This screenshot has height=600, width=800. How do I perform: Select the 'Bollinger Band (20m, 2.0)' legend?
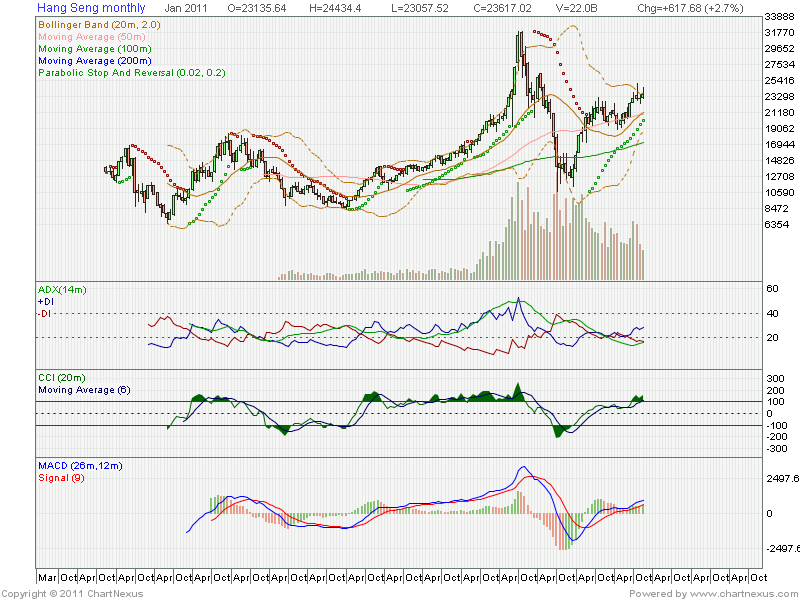(99, 24)
